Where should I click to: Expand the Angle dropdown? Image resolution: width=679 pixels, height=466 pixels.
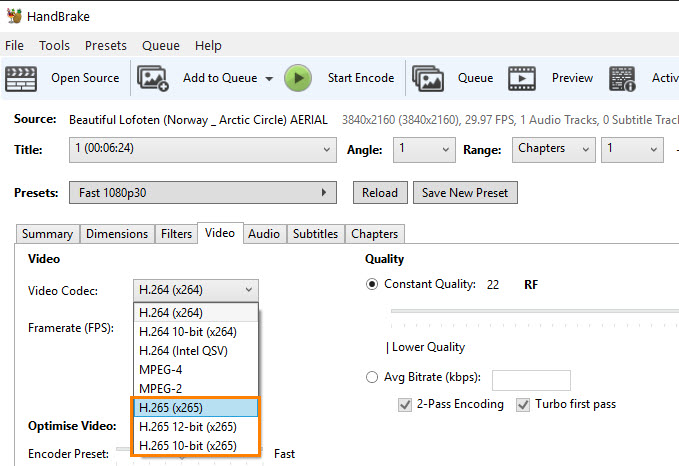(x=424, y=150)
